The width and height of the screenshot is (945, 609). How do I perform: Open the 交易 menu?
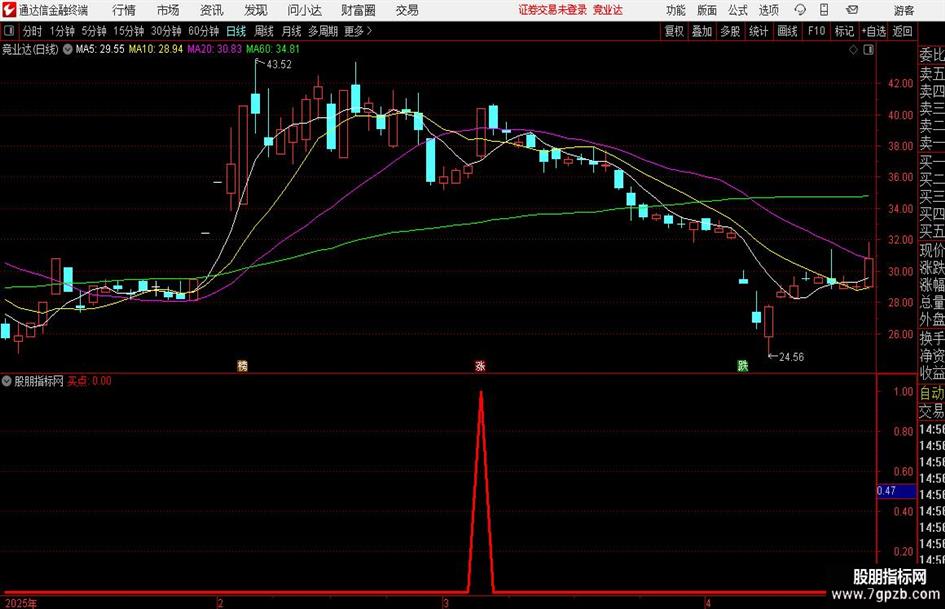(x=407, y=10)
